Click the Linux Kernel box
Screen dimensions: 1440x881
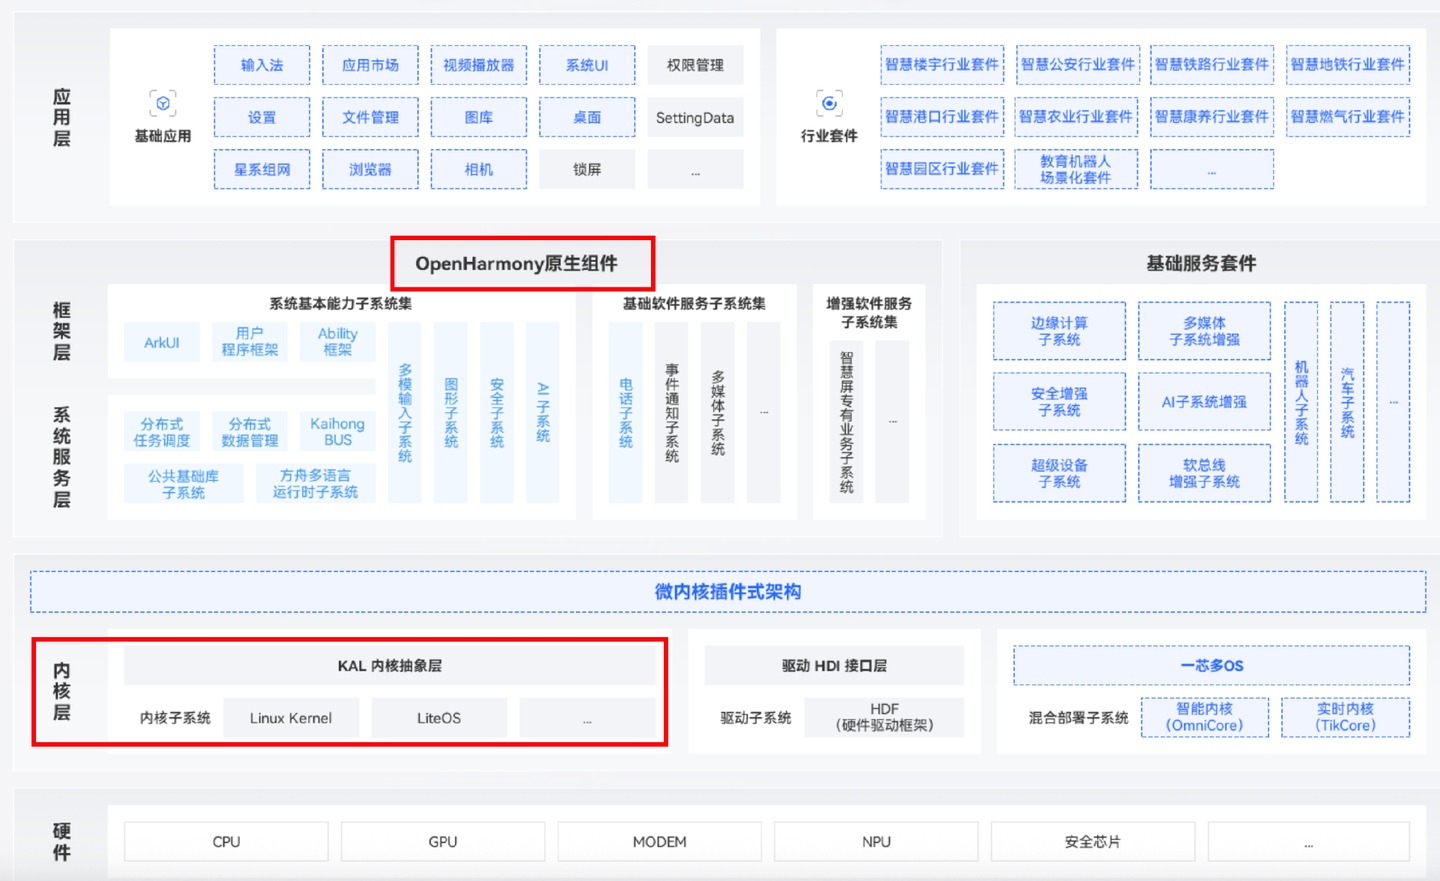pyautogui.click(x=291, y=718)
